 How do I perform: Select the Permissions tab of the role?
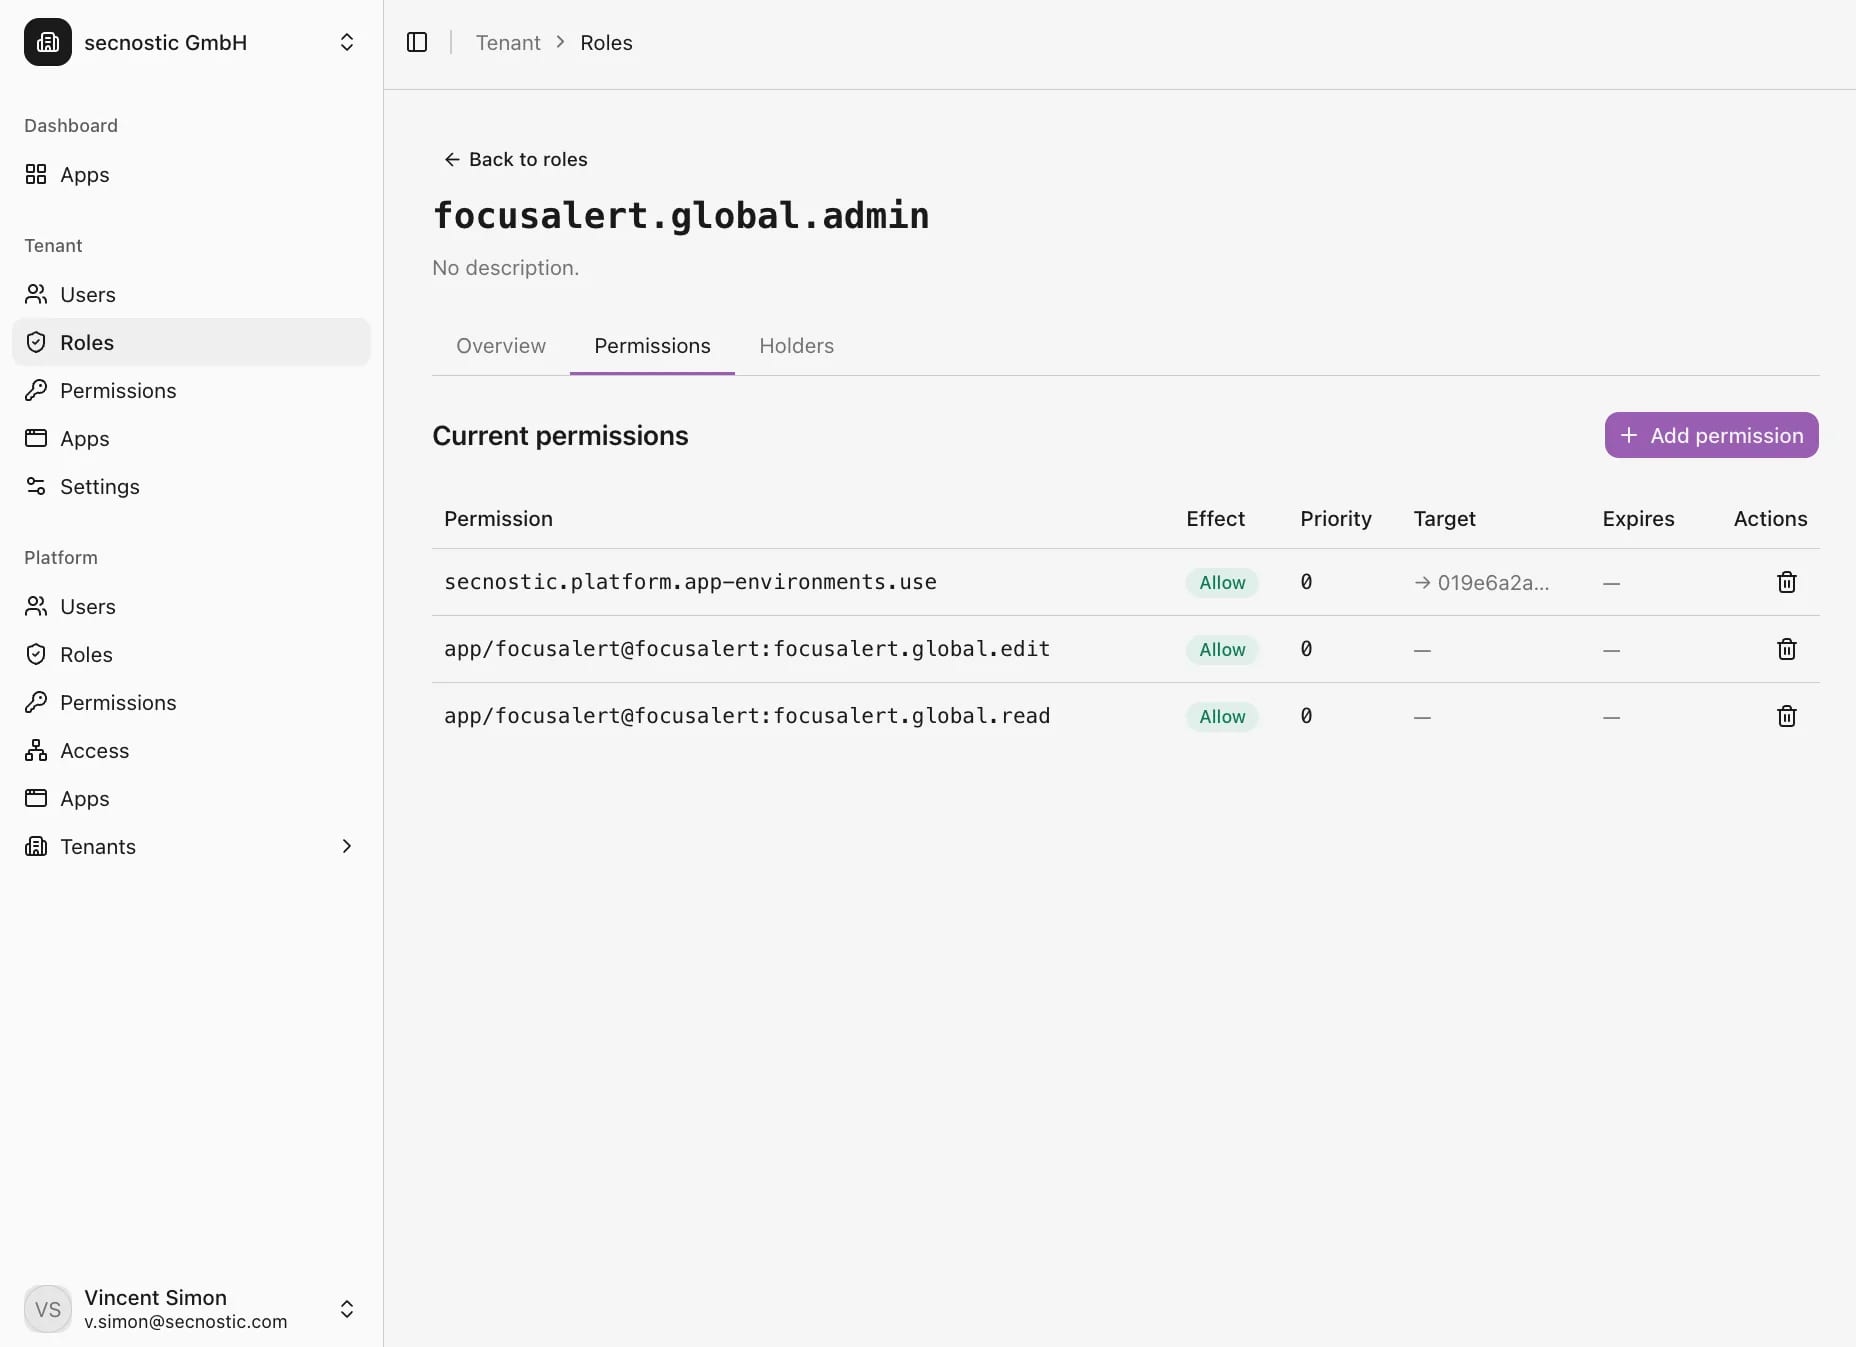652,346
